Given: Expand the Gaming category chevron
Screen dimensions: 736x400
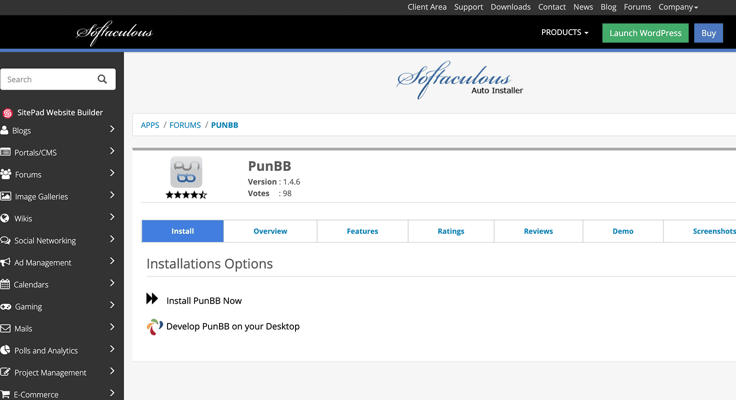Looking at the screenshot, I should (112, 305).
